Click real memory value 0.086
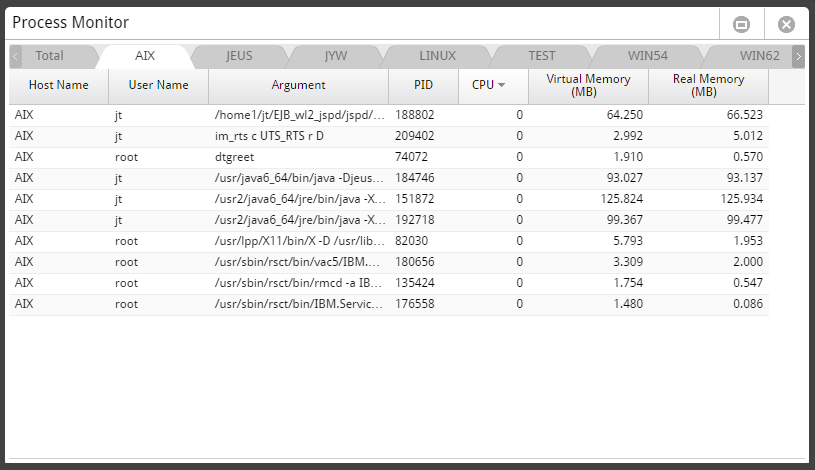Viewport: 815px width, 470px height. pyautogui.click(x=748, y=304)
